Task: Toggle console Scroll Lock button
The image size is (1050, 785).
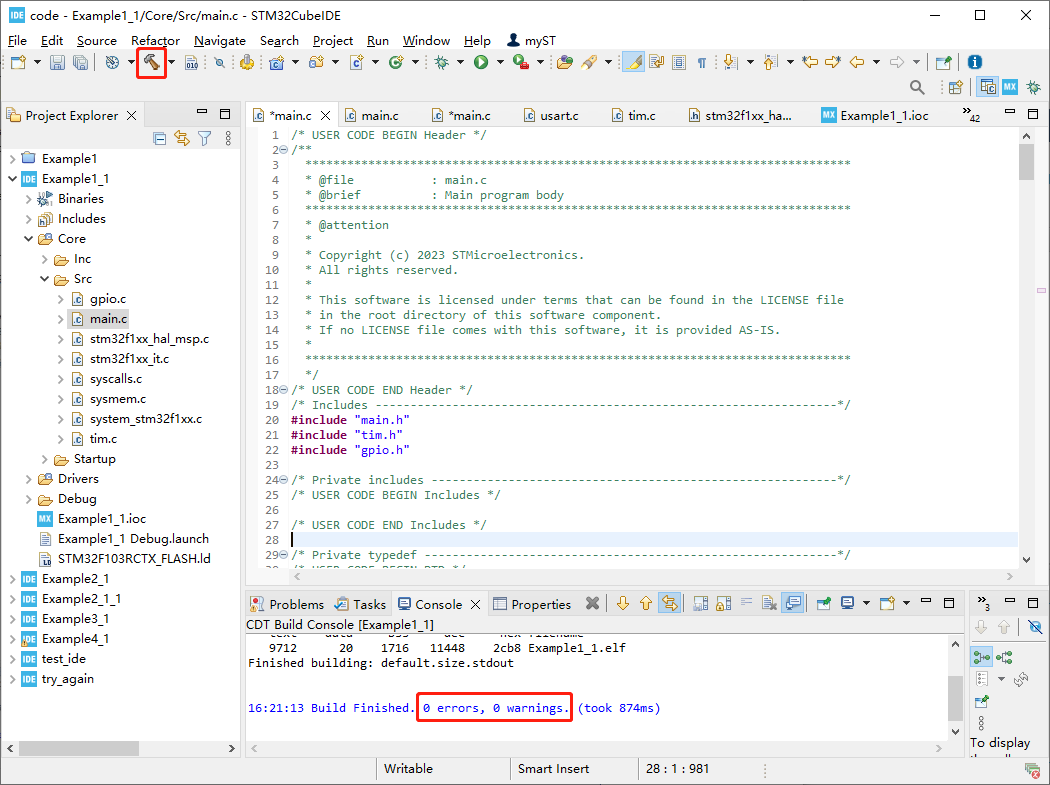Action: pos(724,603)
